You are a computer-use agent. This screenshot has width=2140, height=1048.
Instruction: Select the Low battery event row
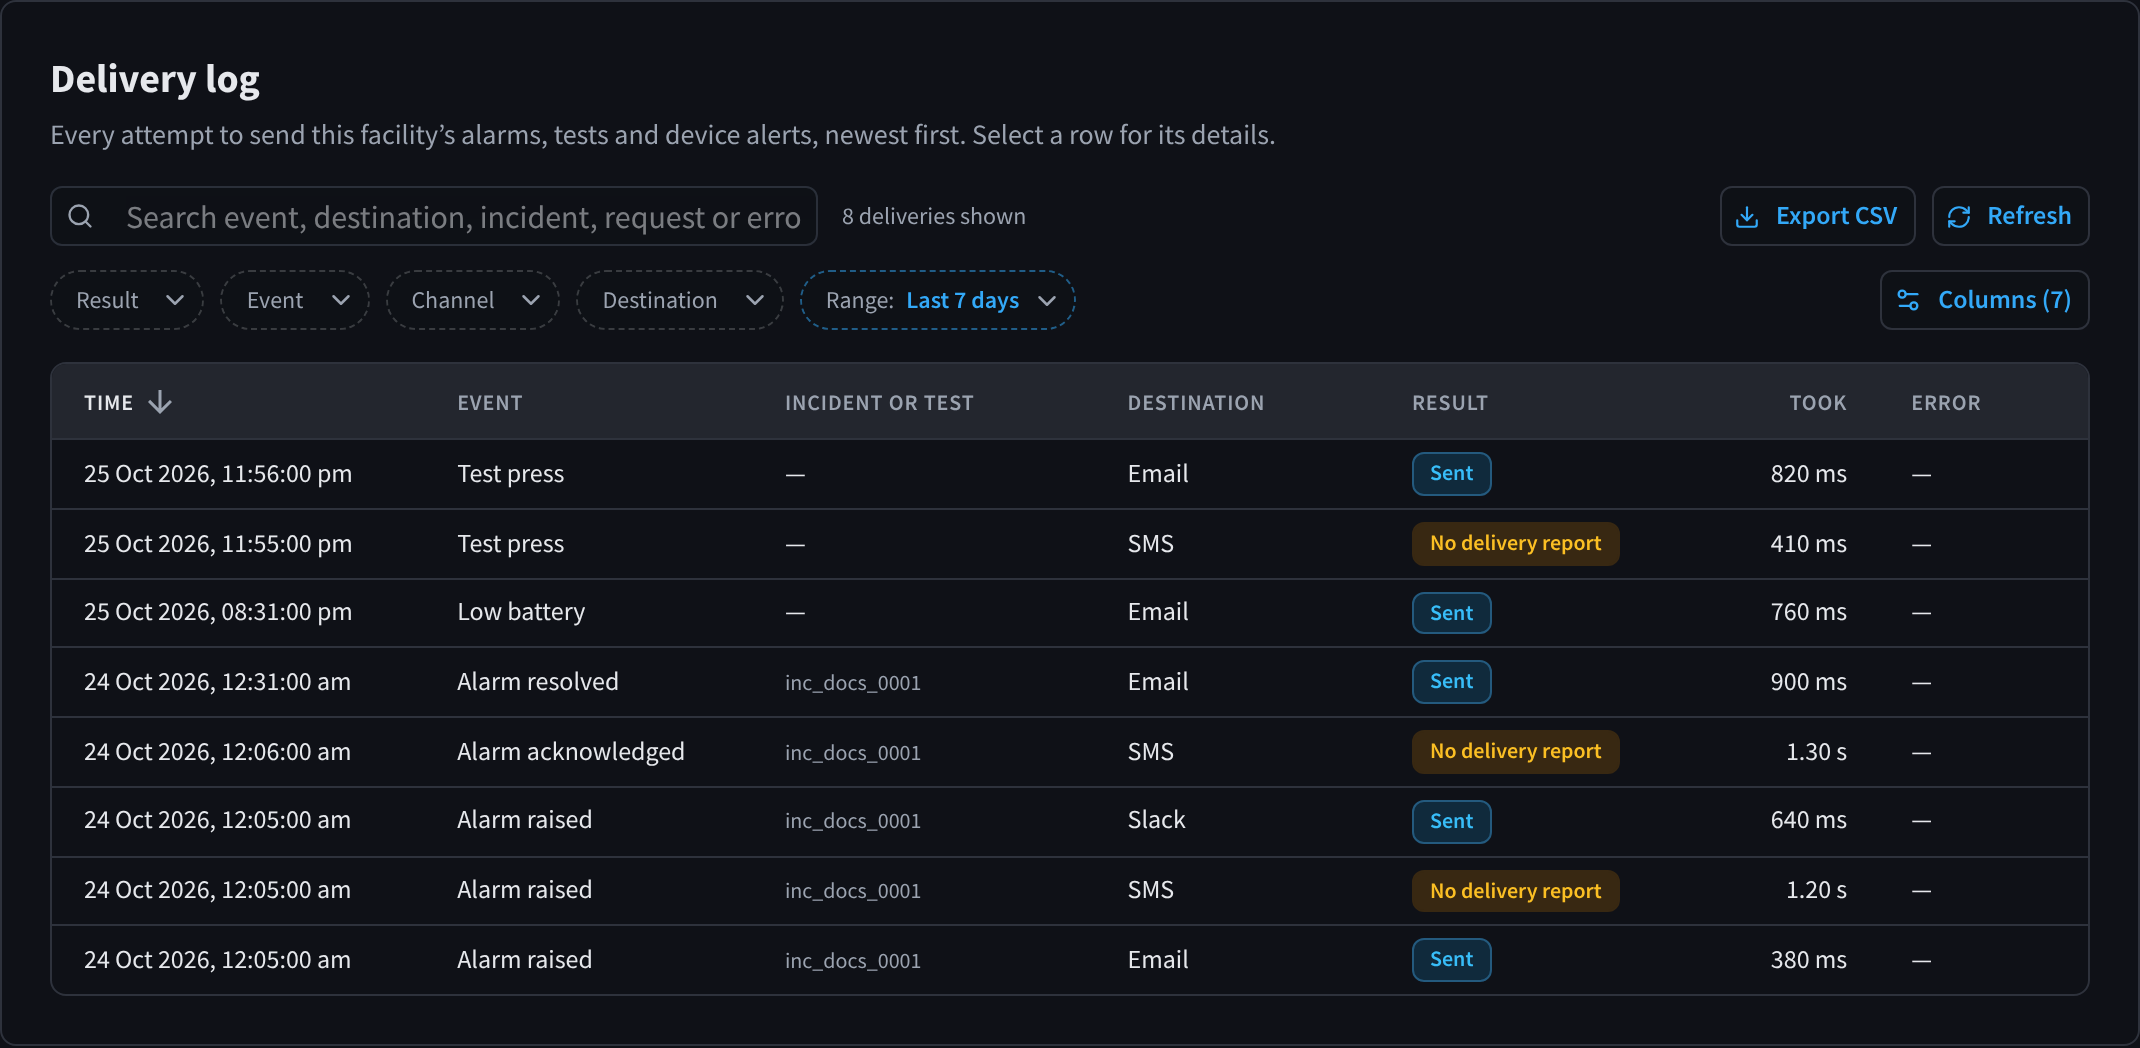1070,612
